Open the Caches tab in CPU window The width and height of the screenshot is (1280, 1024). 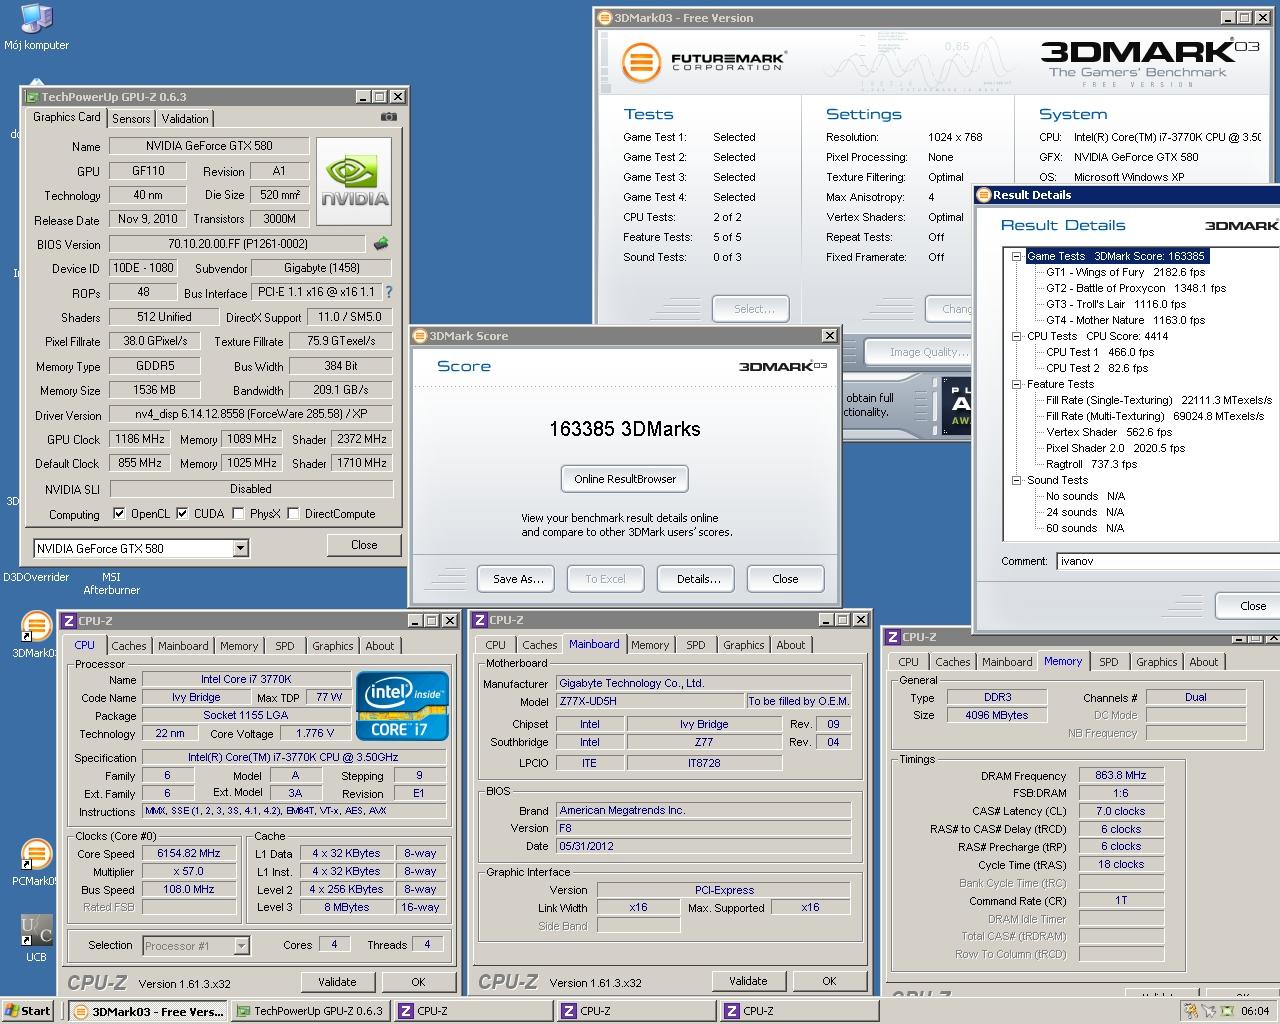pyautogui.click(x=129, y=646)
